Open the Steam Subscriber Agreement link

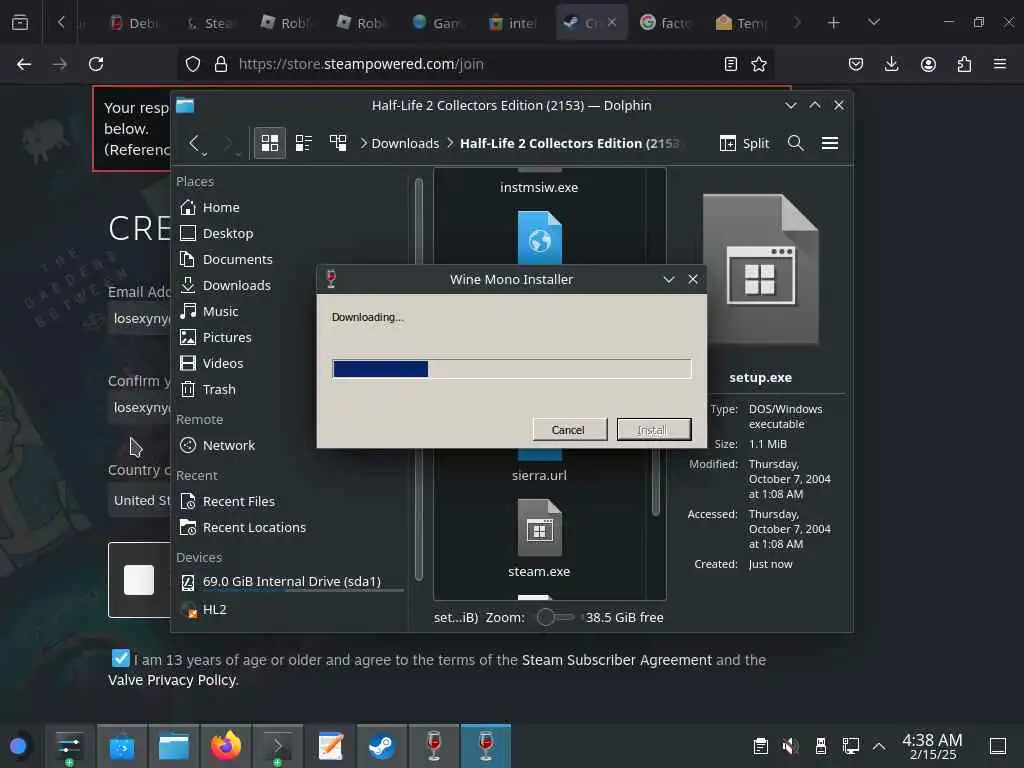pos(616,660)
